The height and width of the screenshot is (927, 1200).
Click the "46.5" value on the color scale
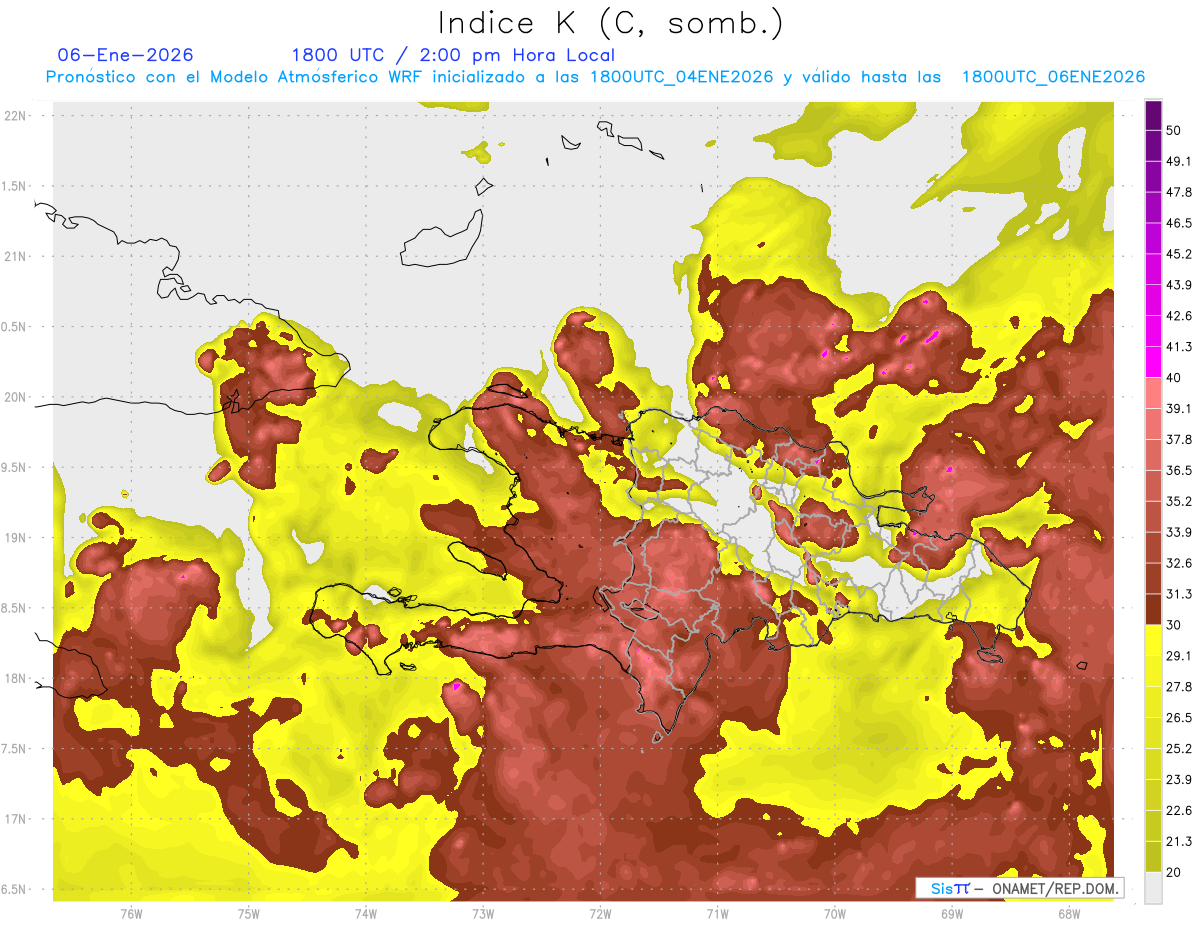tap(1179, 223)
